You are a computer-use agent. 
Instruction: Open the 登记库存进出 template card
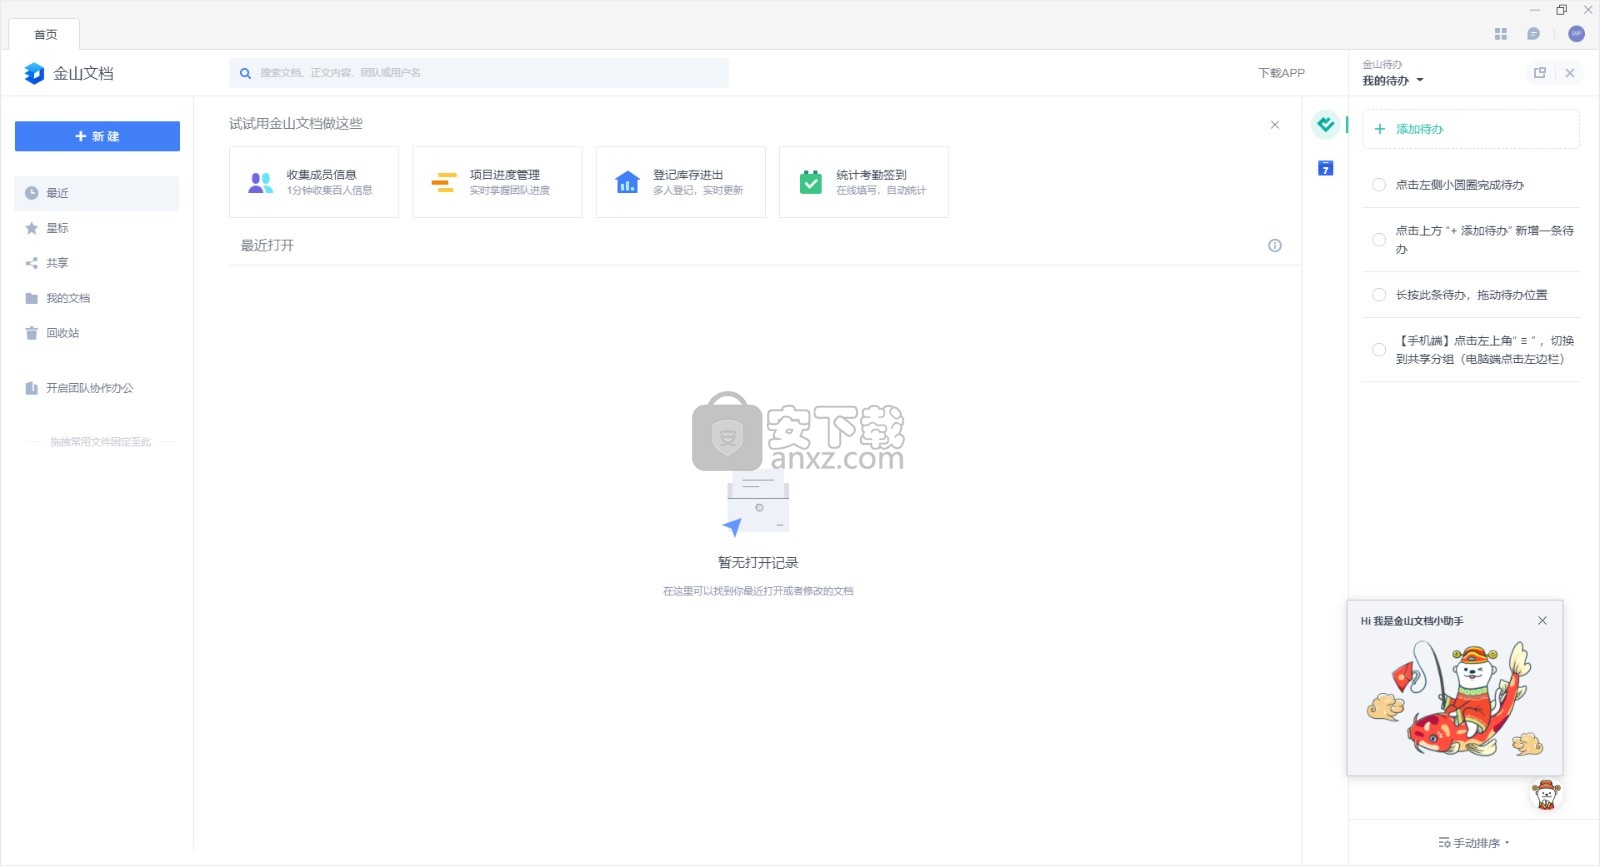[x=681, y=182]
